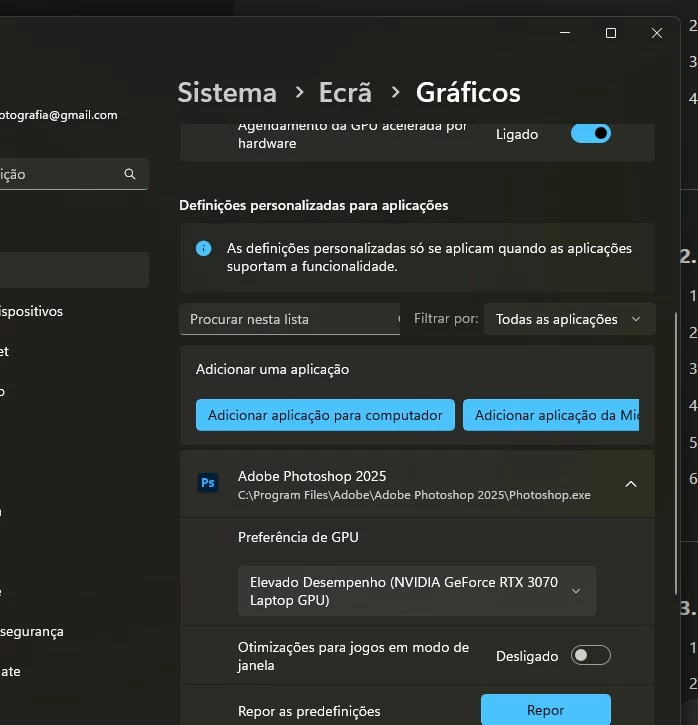The height and width of the screenshot is (725, 698).
Task: Click Adicionar aplicação para computador button
Action: pyautogui.click(x=325, y=415)
